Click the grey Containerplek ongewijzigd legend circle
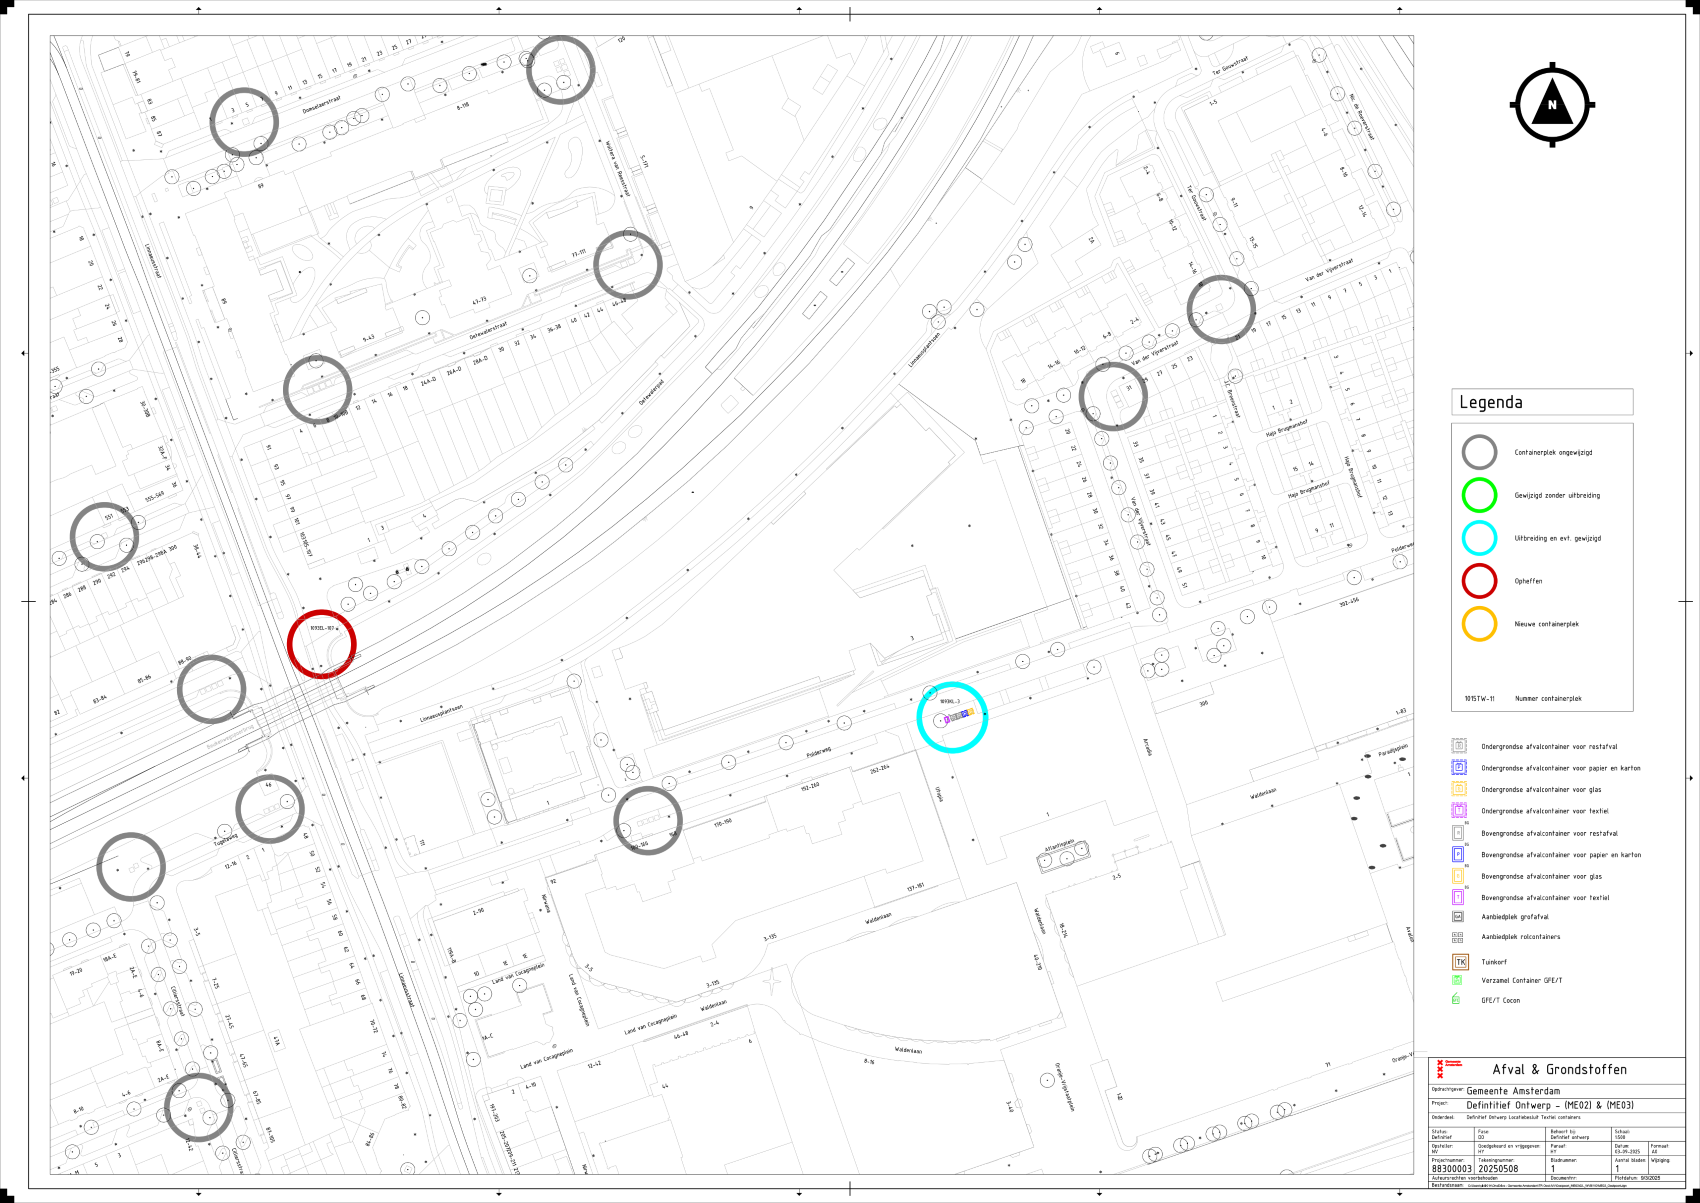 [x=1479, y=452]
